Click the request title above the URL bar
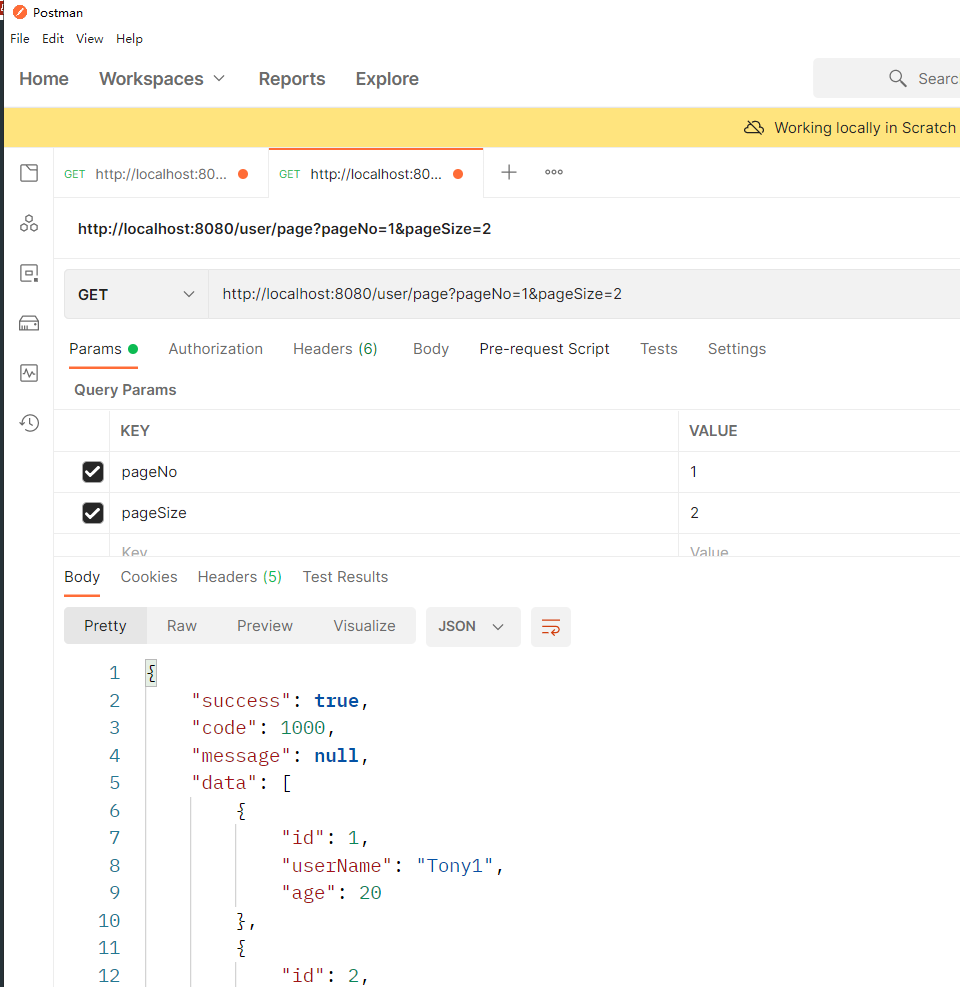Image resolution: width=960 pixels, height=987 pixels. [x=284, y=228]
